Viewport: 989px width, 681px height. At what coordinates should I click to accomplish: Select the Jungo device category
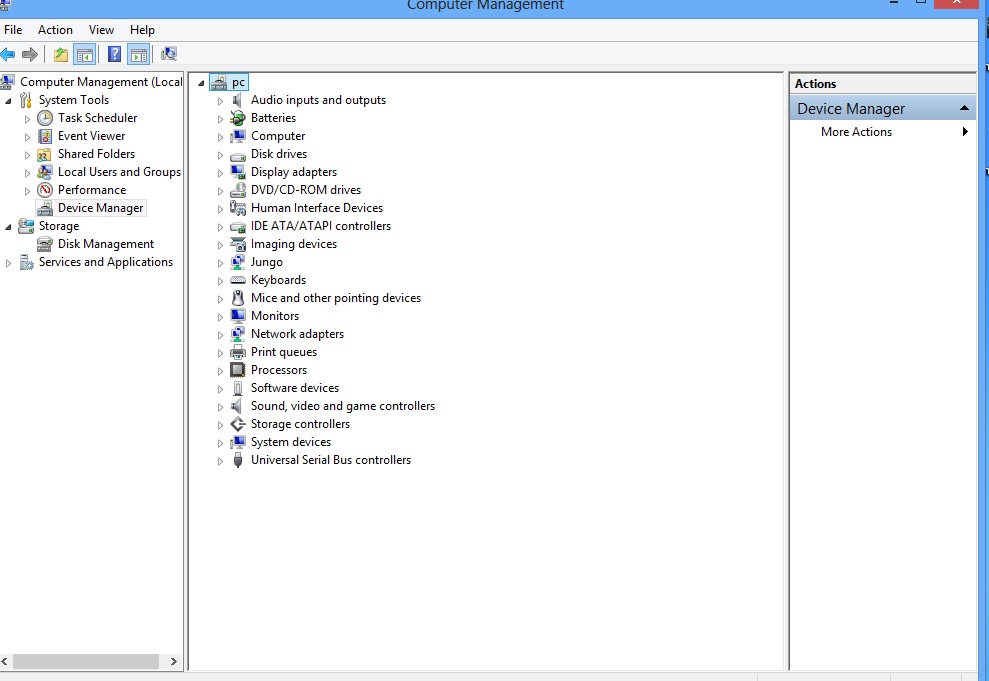(267, 262)
